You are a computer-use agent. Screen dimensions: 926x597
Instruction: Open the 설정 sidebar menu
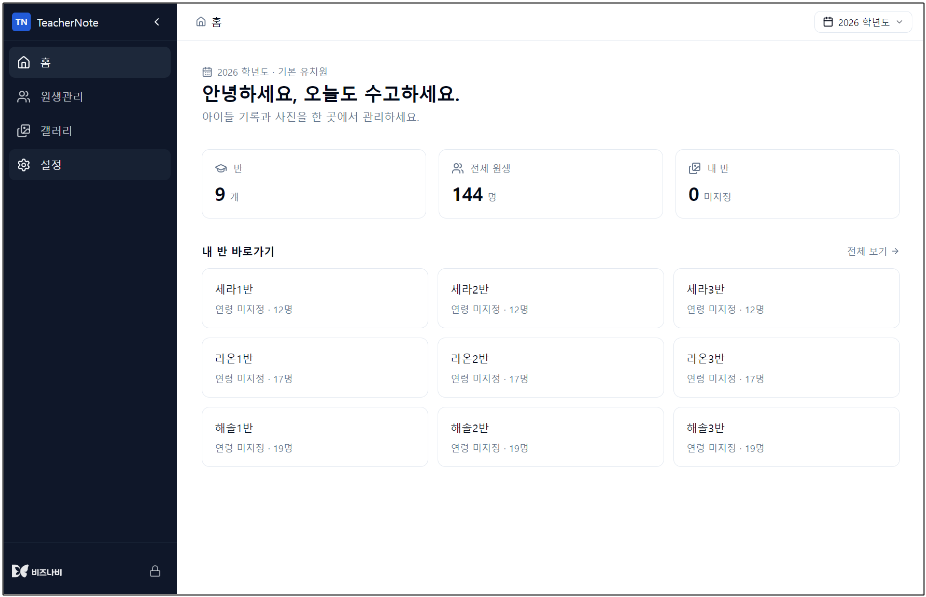click(90, 165)
